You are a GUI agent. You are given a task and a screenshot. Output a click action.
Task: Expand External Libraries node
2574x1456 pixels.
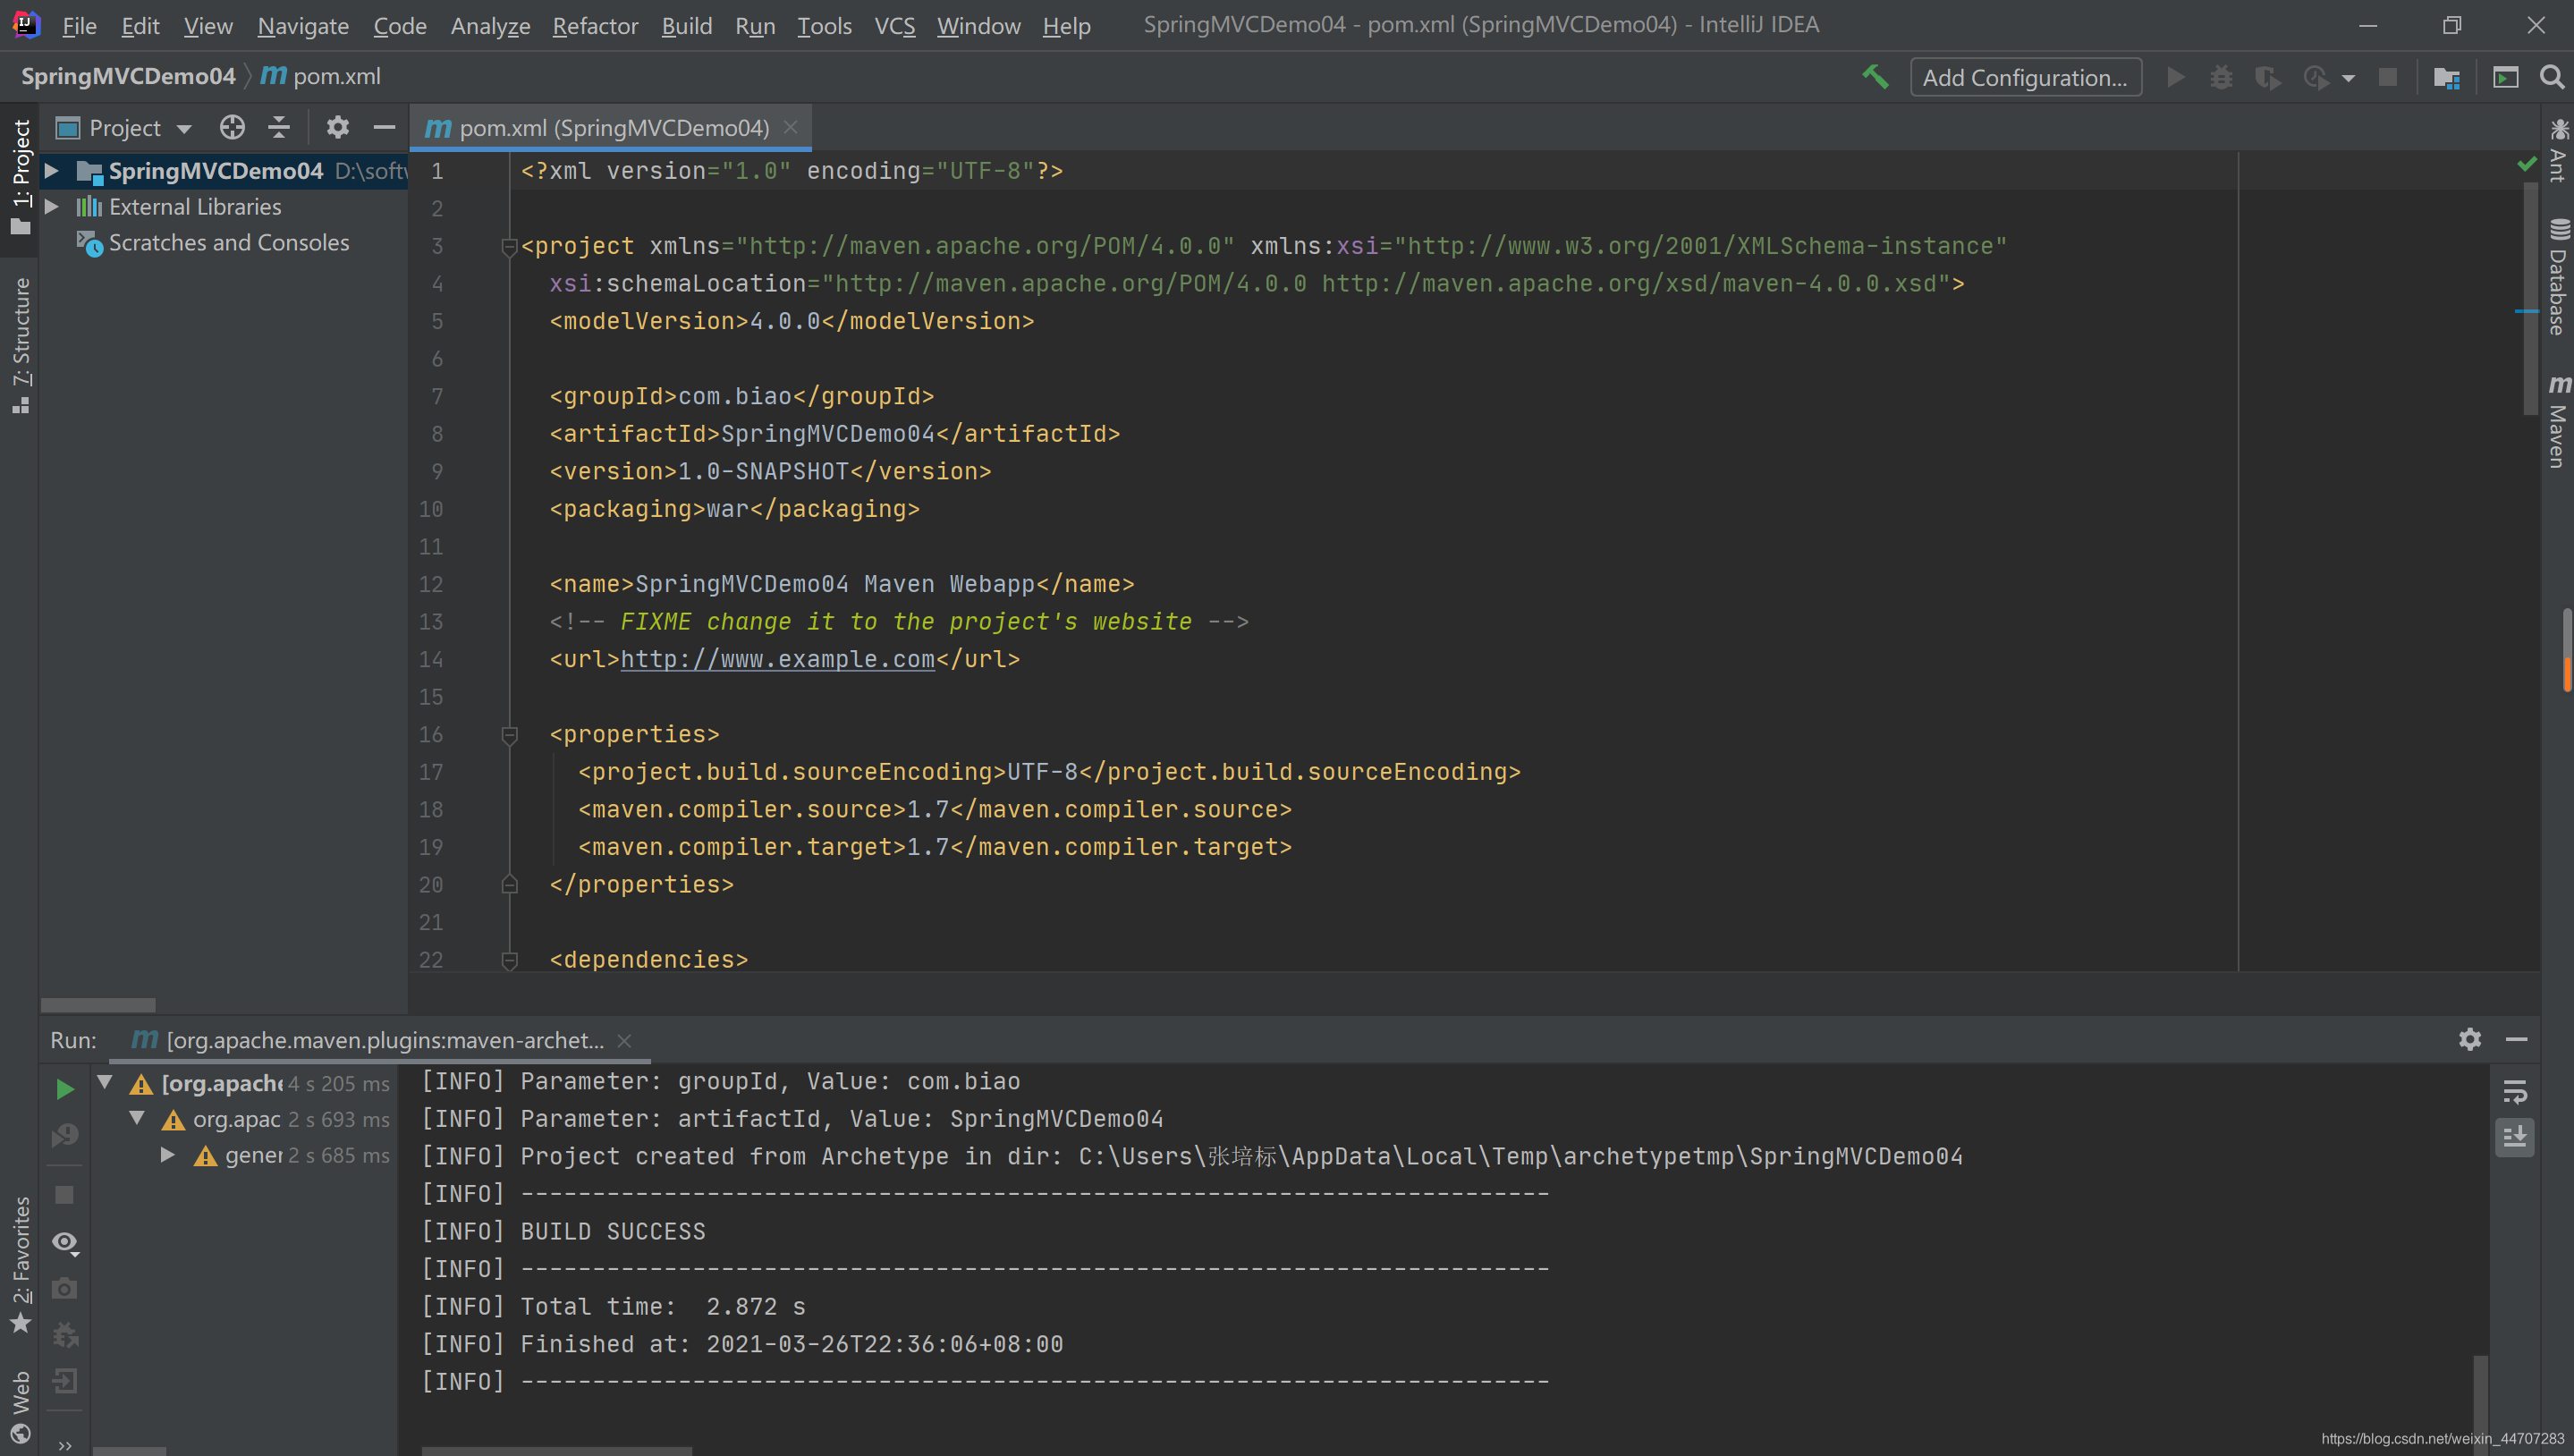click(x=52, y=207)
